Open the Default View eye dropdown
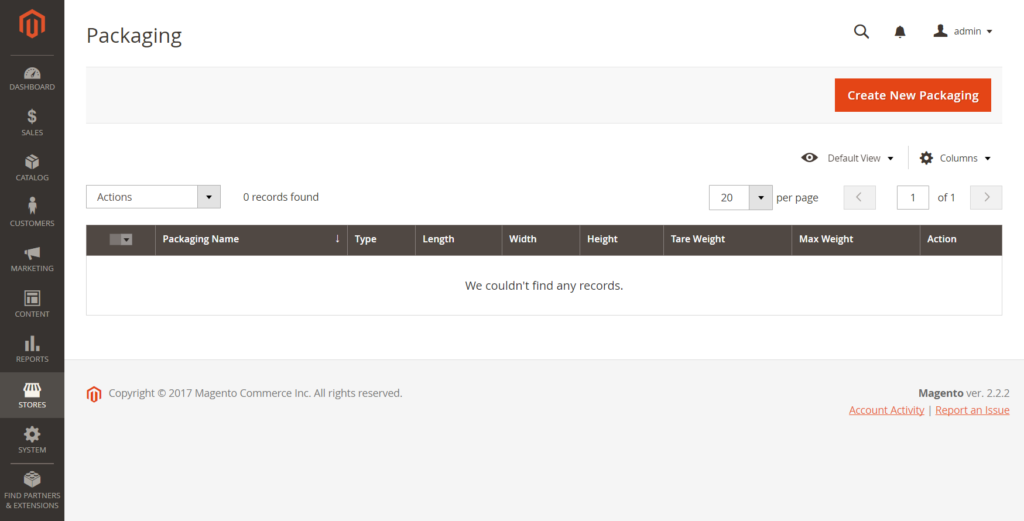Viewport: 1024px width, 521px height. click(x=848, y=158)
